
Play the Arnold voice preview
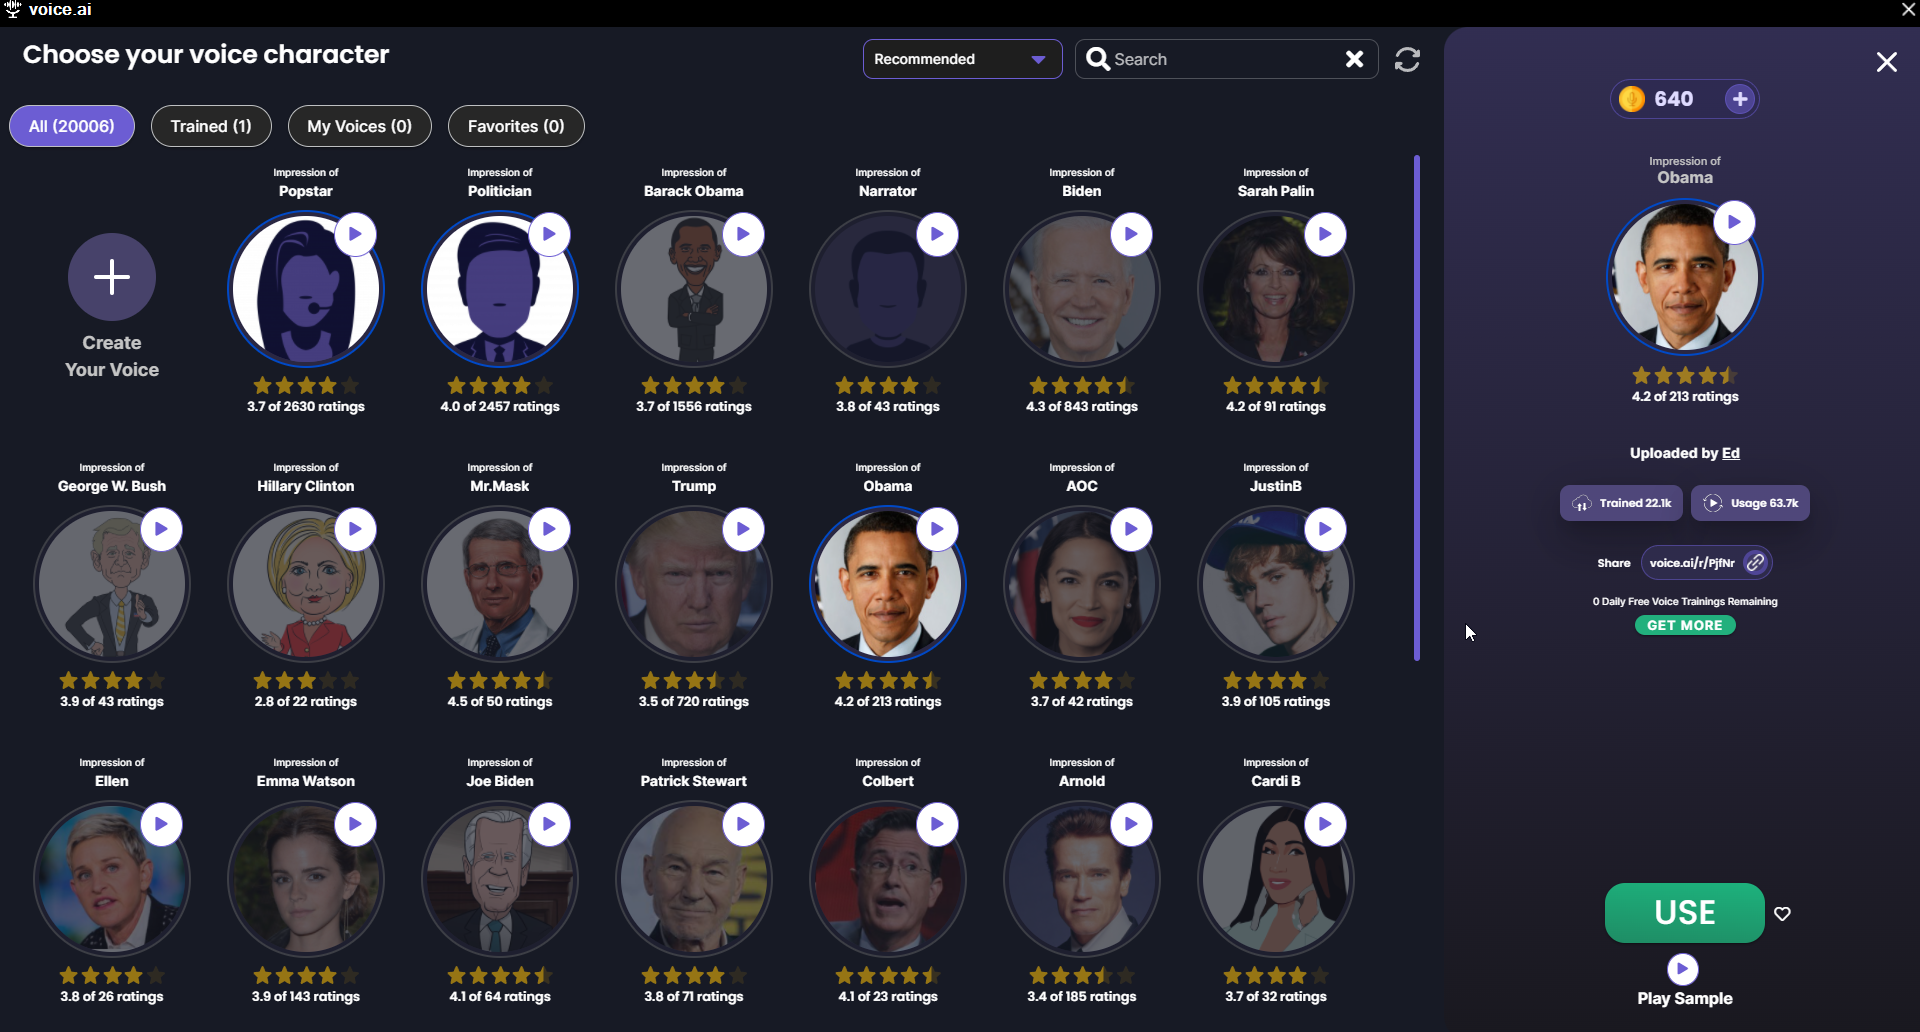[1131, 825]
